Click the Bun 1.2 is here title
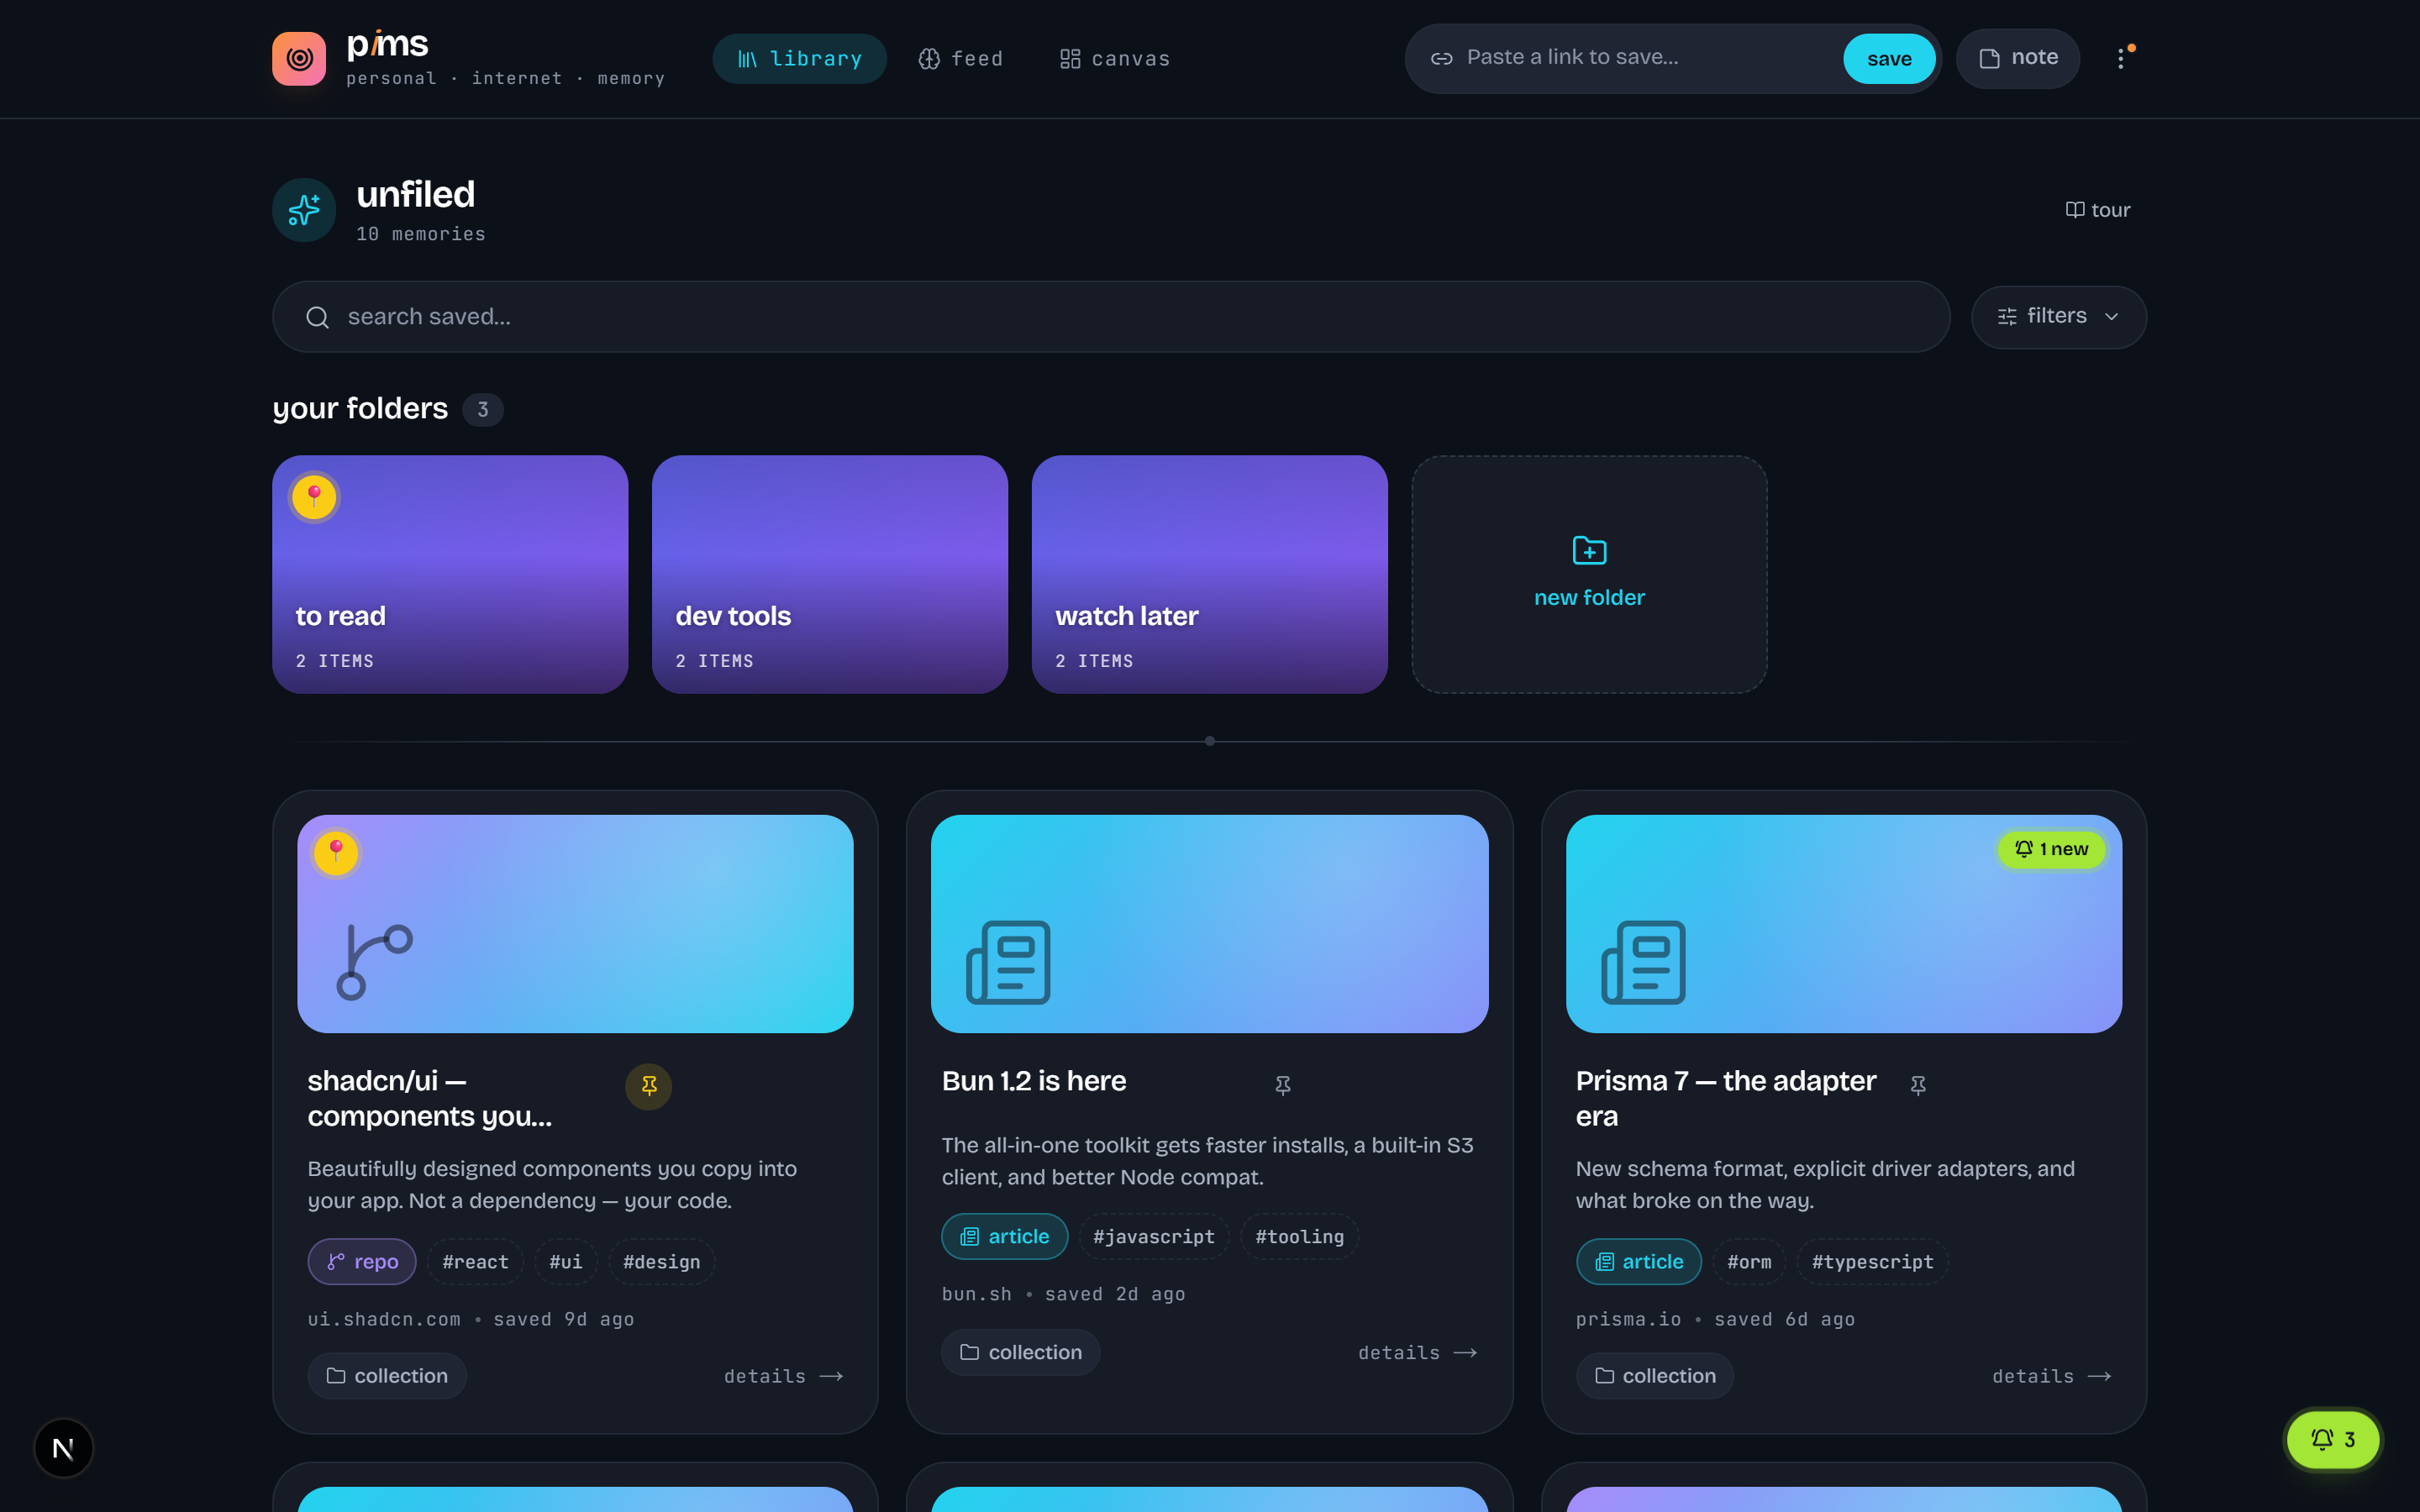This screenshot has width=2420, height=1512. pyautogui.click(x=1034, y=1081)
